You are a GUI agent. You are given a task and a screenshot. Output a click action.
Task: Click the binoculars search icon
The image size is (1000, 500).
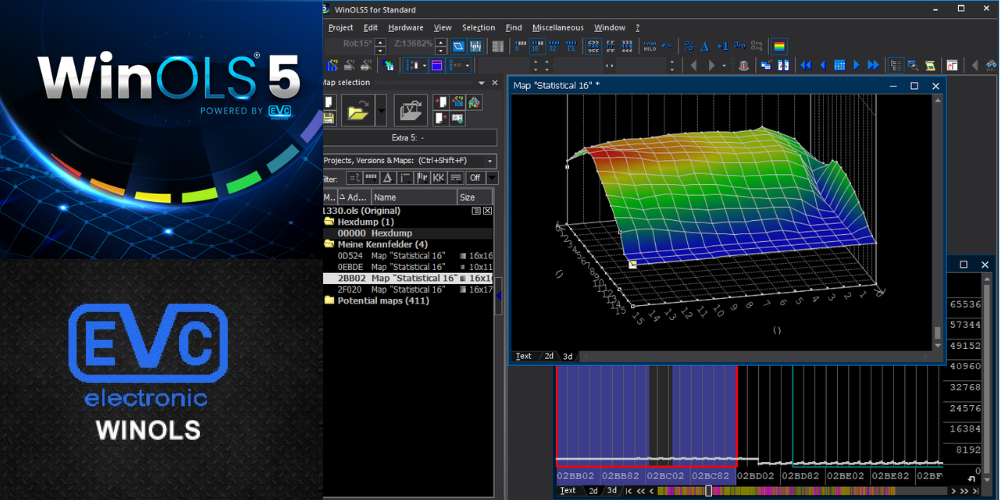[992, 65]
